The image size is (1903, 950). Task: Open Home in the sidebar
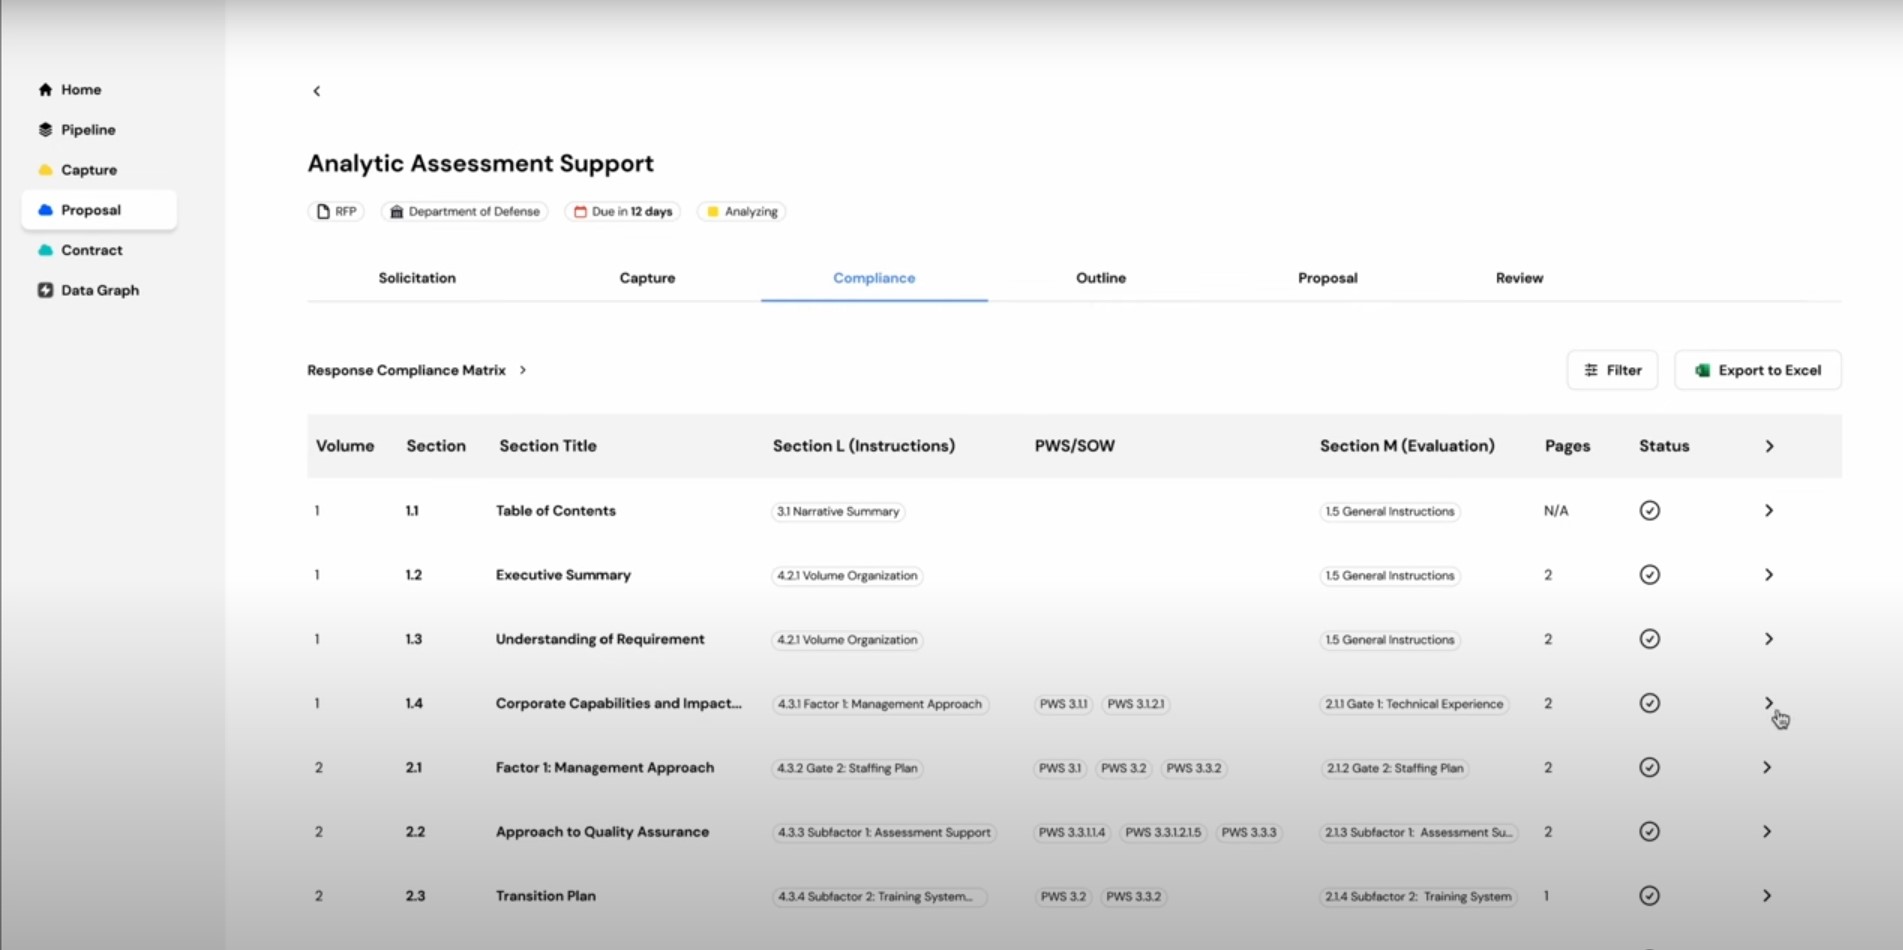pyautogui.click(x=81, y=90)
